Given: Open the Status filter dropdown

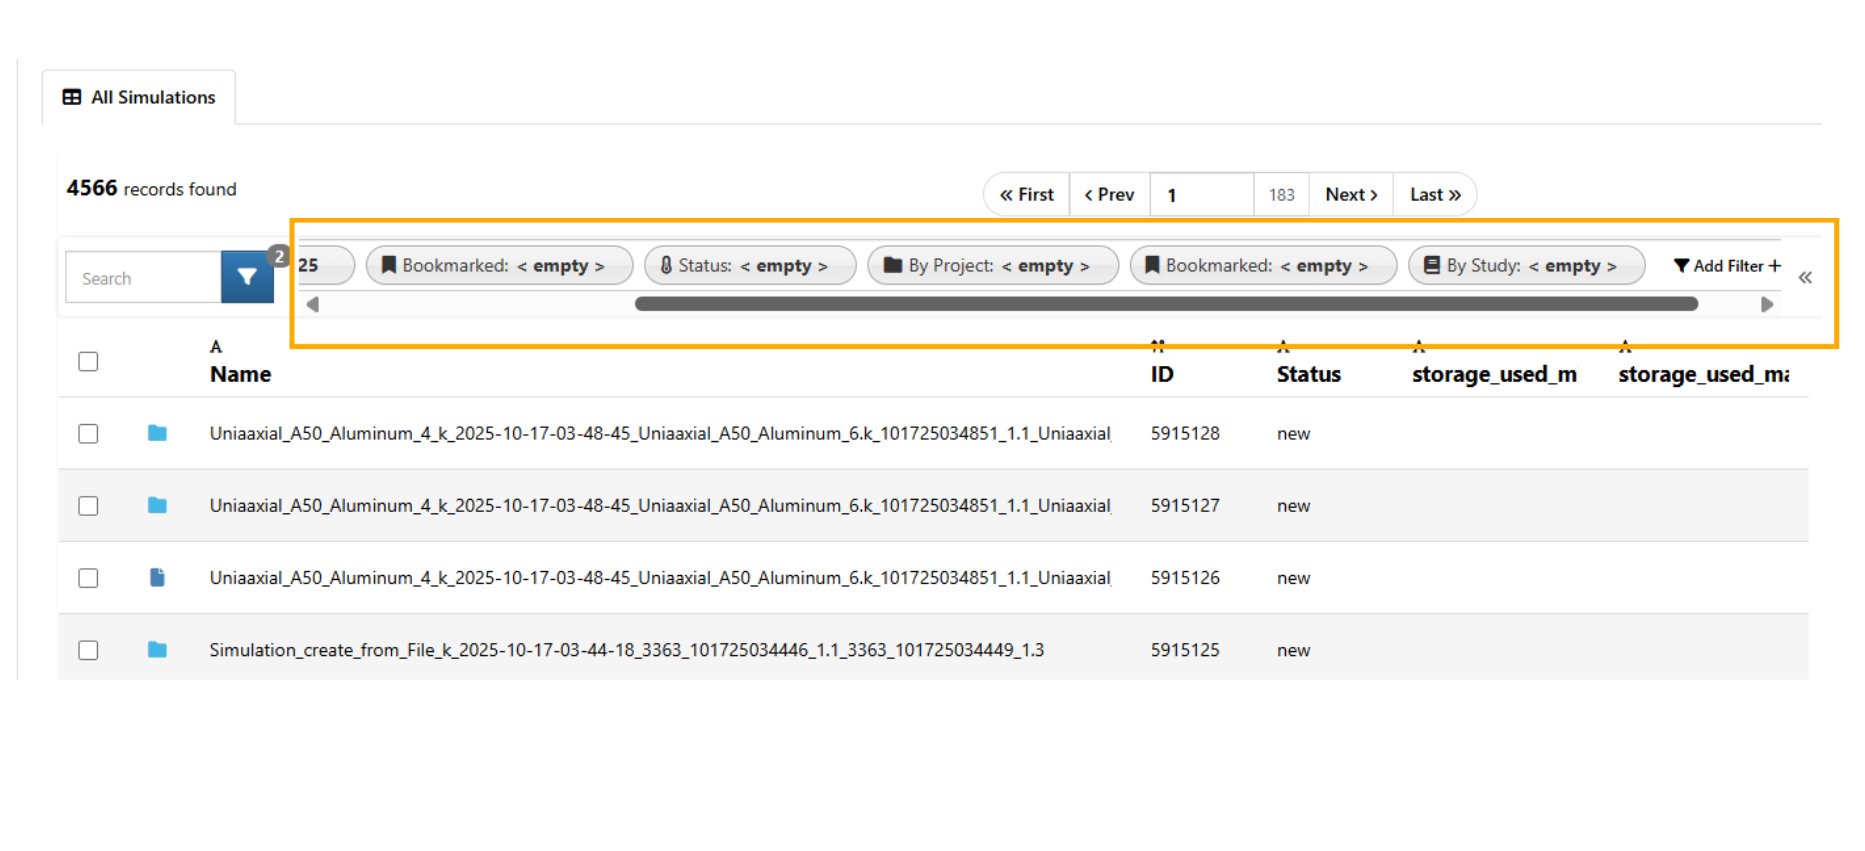Looking at the screenshot, I should tap(750, 266).
